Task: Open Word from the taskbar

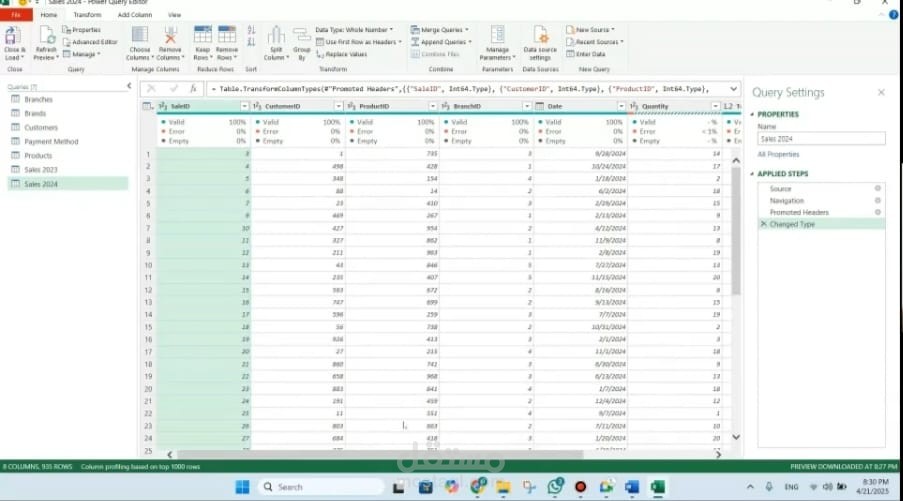Action: pyautogui.click(x=632, y=487)
